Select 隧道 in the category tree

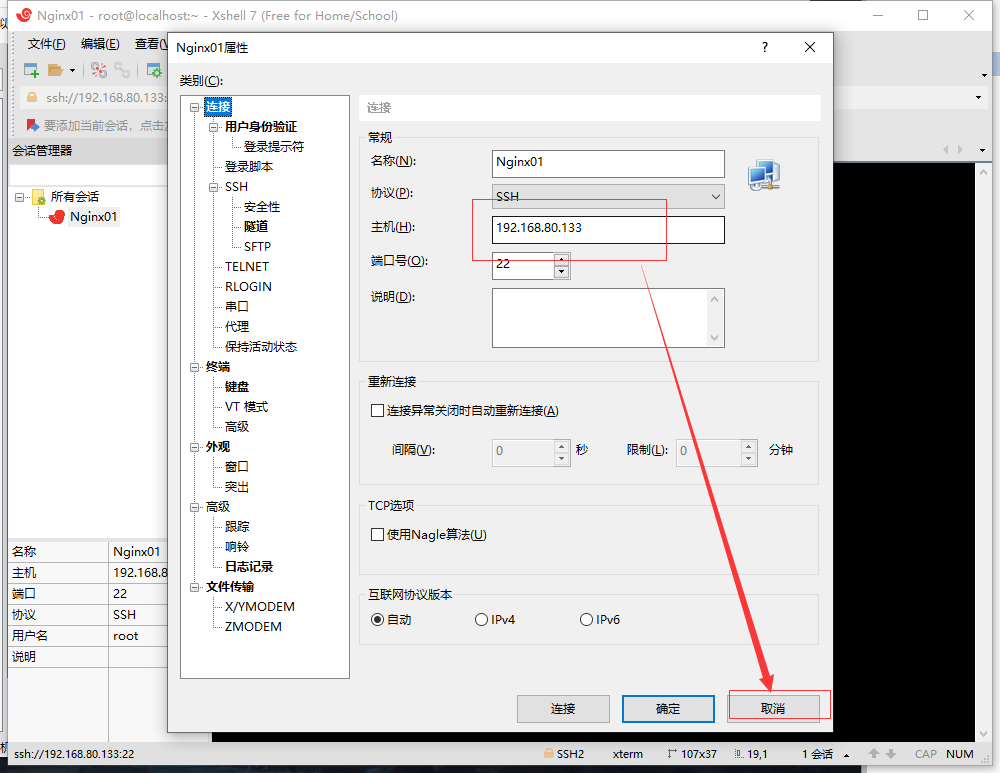pyautogui.click(x=256, y=226)
